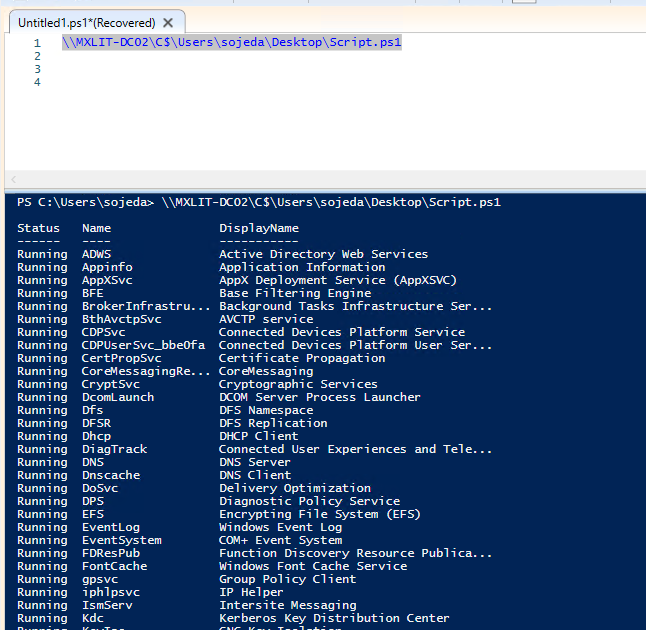646x630 pixels.
Task: Click the highlighted Script.ps1 path in editor
Action: [231, 42]
